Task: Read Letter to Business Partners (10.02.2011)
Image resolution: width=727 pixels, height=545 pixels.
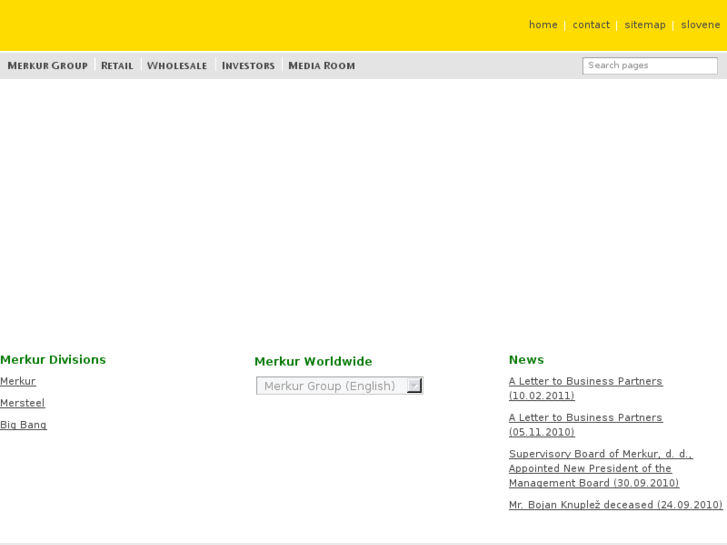Action: (x=586, y=388)
